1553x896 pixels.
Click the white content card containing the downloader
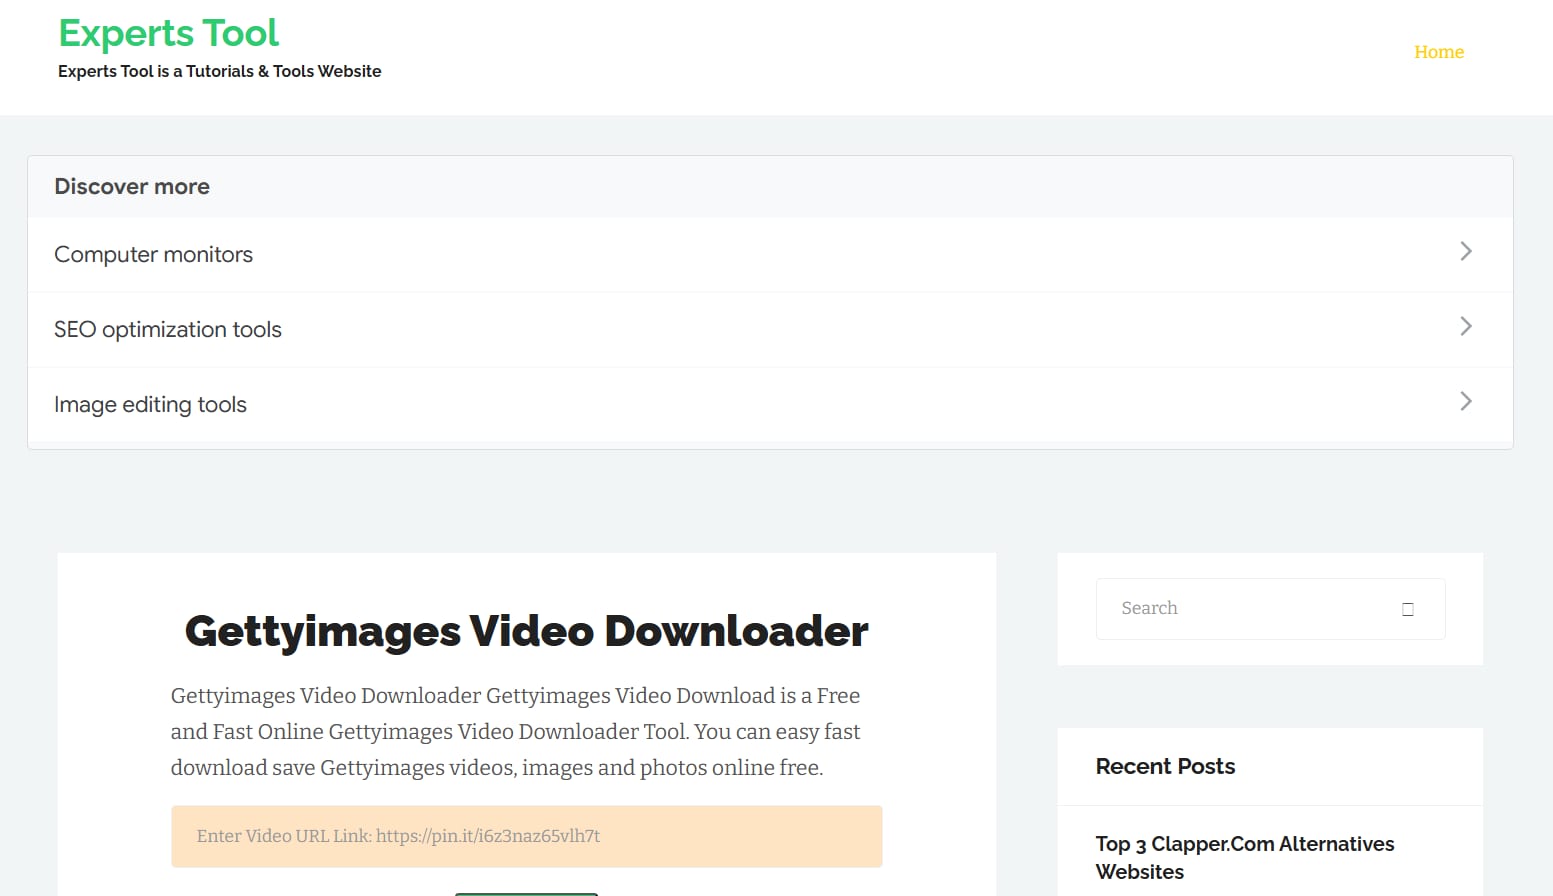pyautogui.click(x=526, y=720)
